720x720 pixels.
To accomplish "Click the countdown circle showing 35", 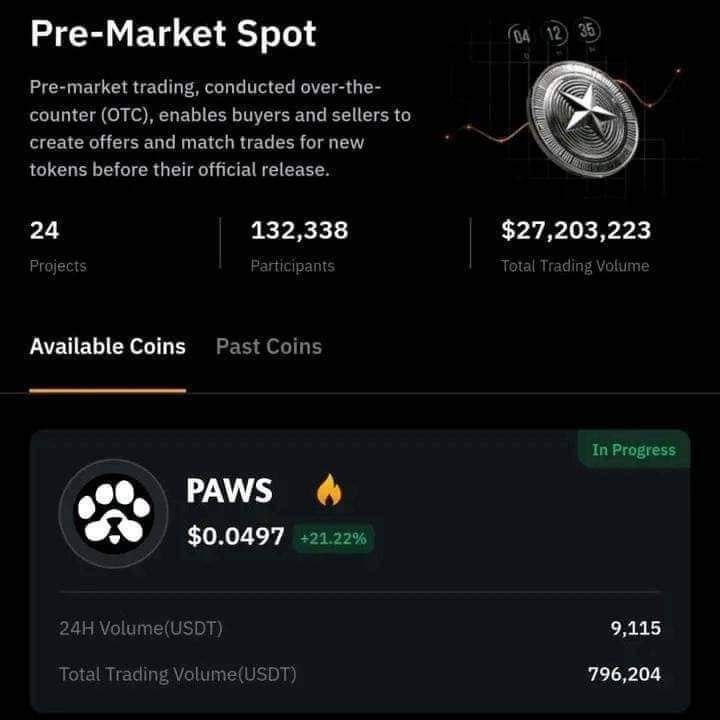I will (587, 31).
